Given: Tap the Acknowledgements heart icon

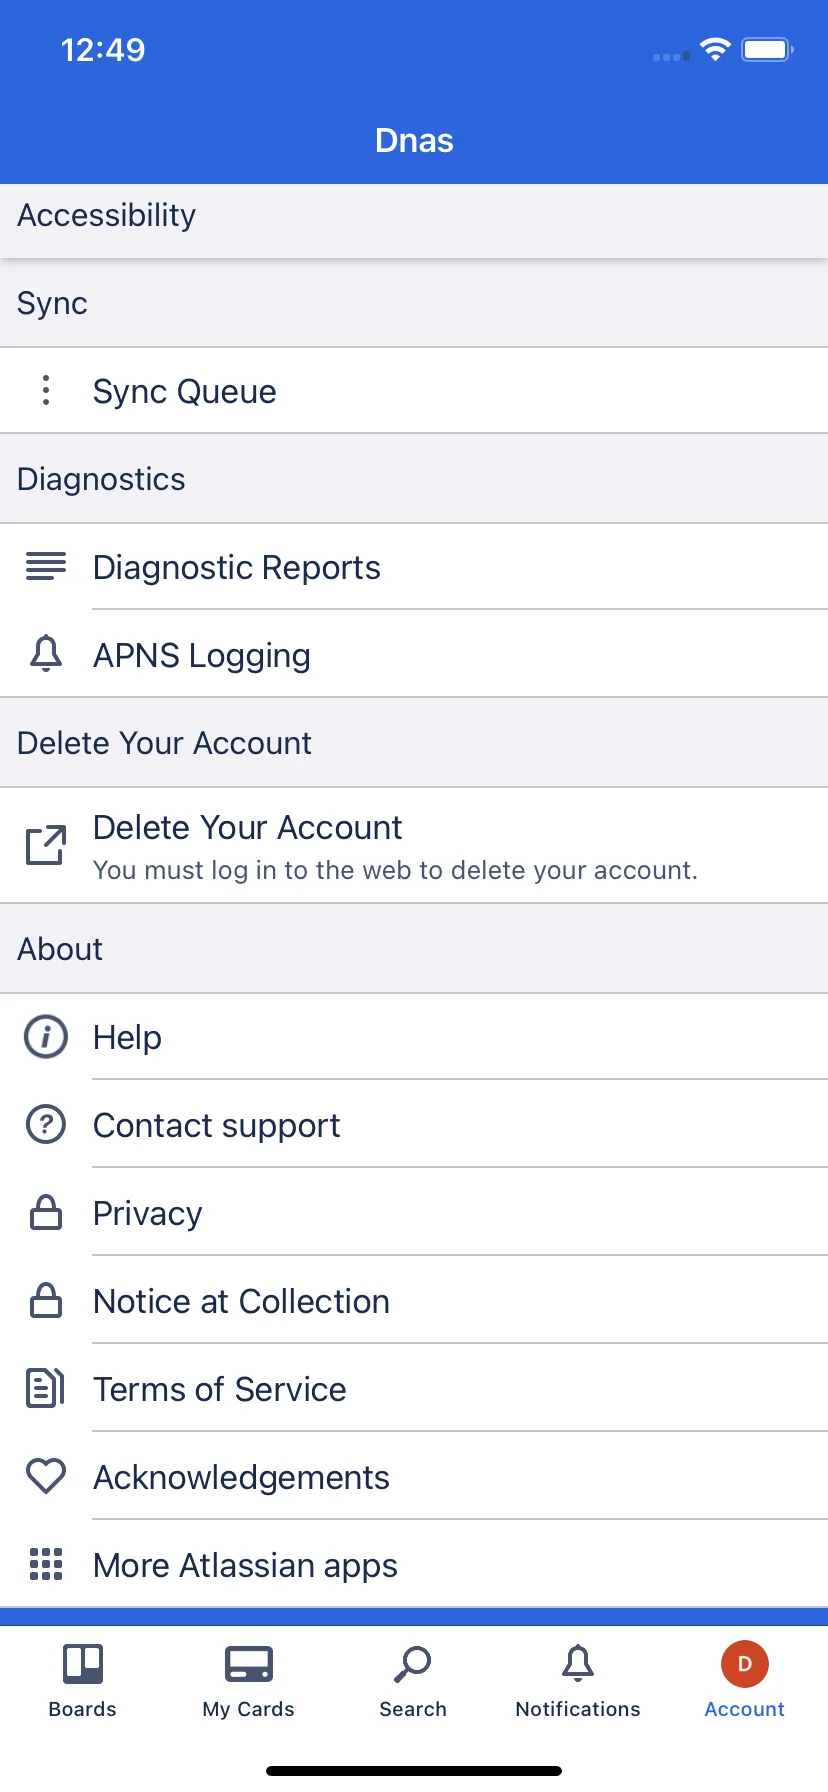Looking at the screenshot, I should (46, 1476).
